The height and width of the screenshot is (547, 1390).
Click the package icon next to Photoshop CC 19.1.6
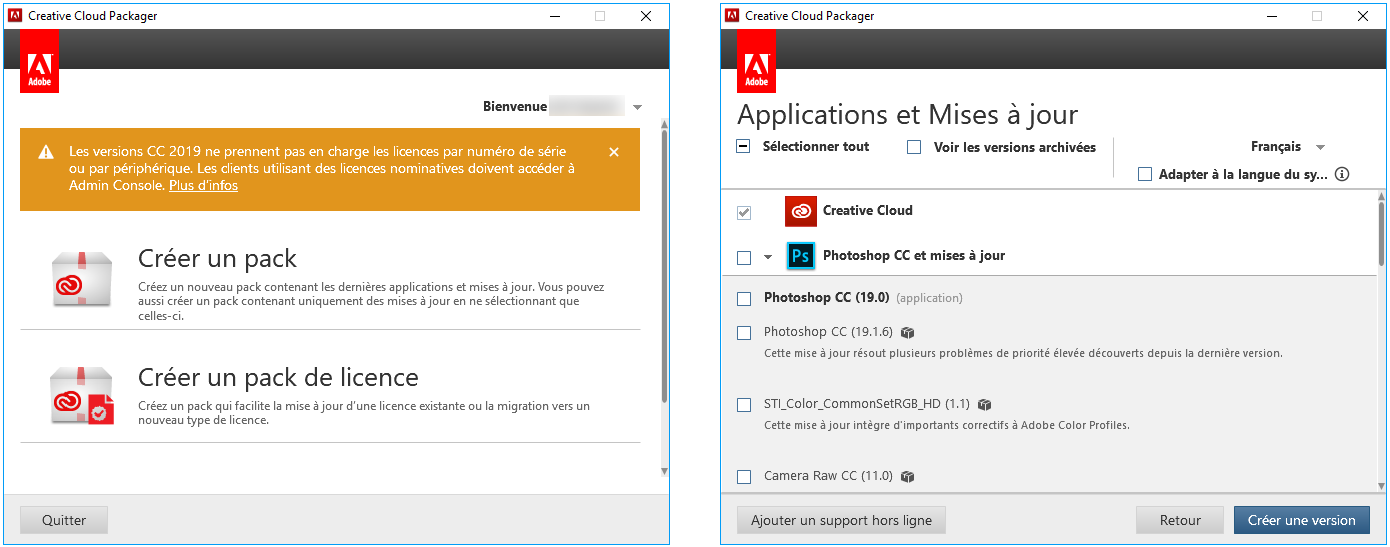pos(908,332)
